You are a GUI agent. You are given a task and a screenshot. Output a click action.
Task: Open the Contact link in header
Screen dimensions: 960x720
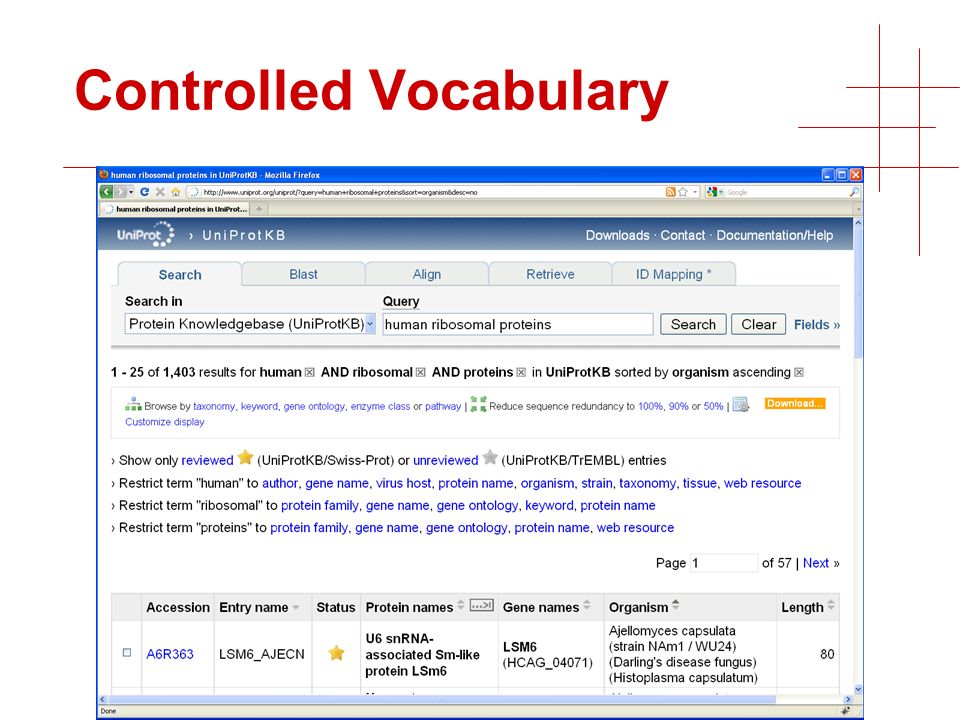683,236
